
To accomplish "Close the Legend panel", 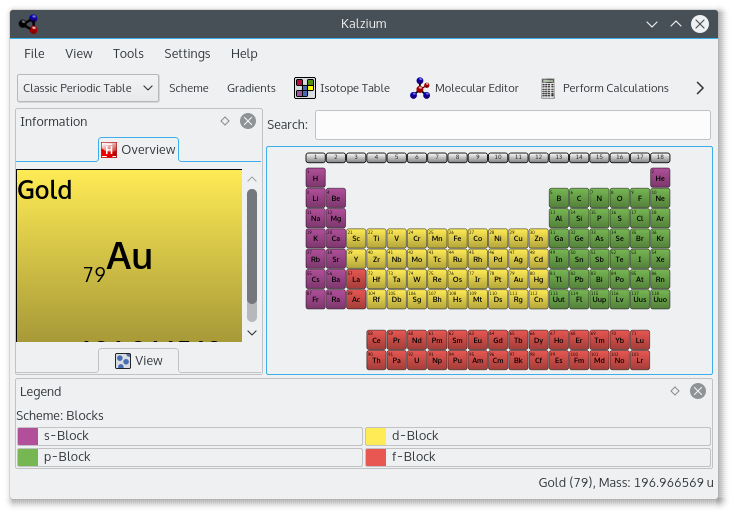I will tap(697, 391).
